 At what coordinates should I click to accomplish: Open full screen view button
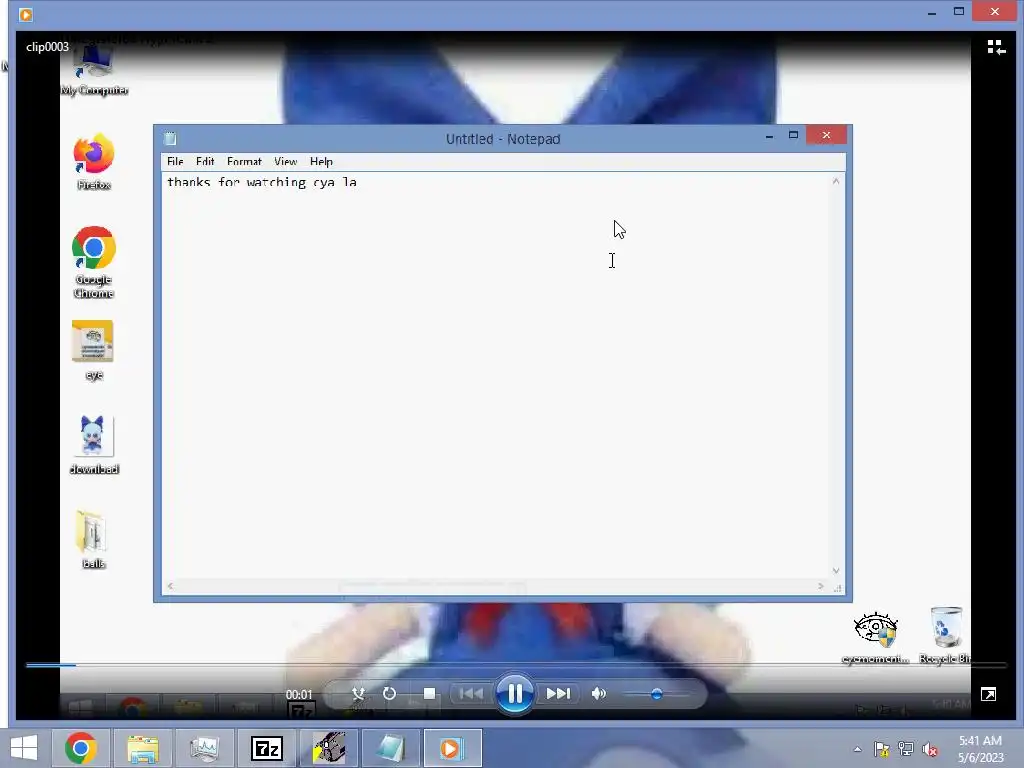(988, 694)
